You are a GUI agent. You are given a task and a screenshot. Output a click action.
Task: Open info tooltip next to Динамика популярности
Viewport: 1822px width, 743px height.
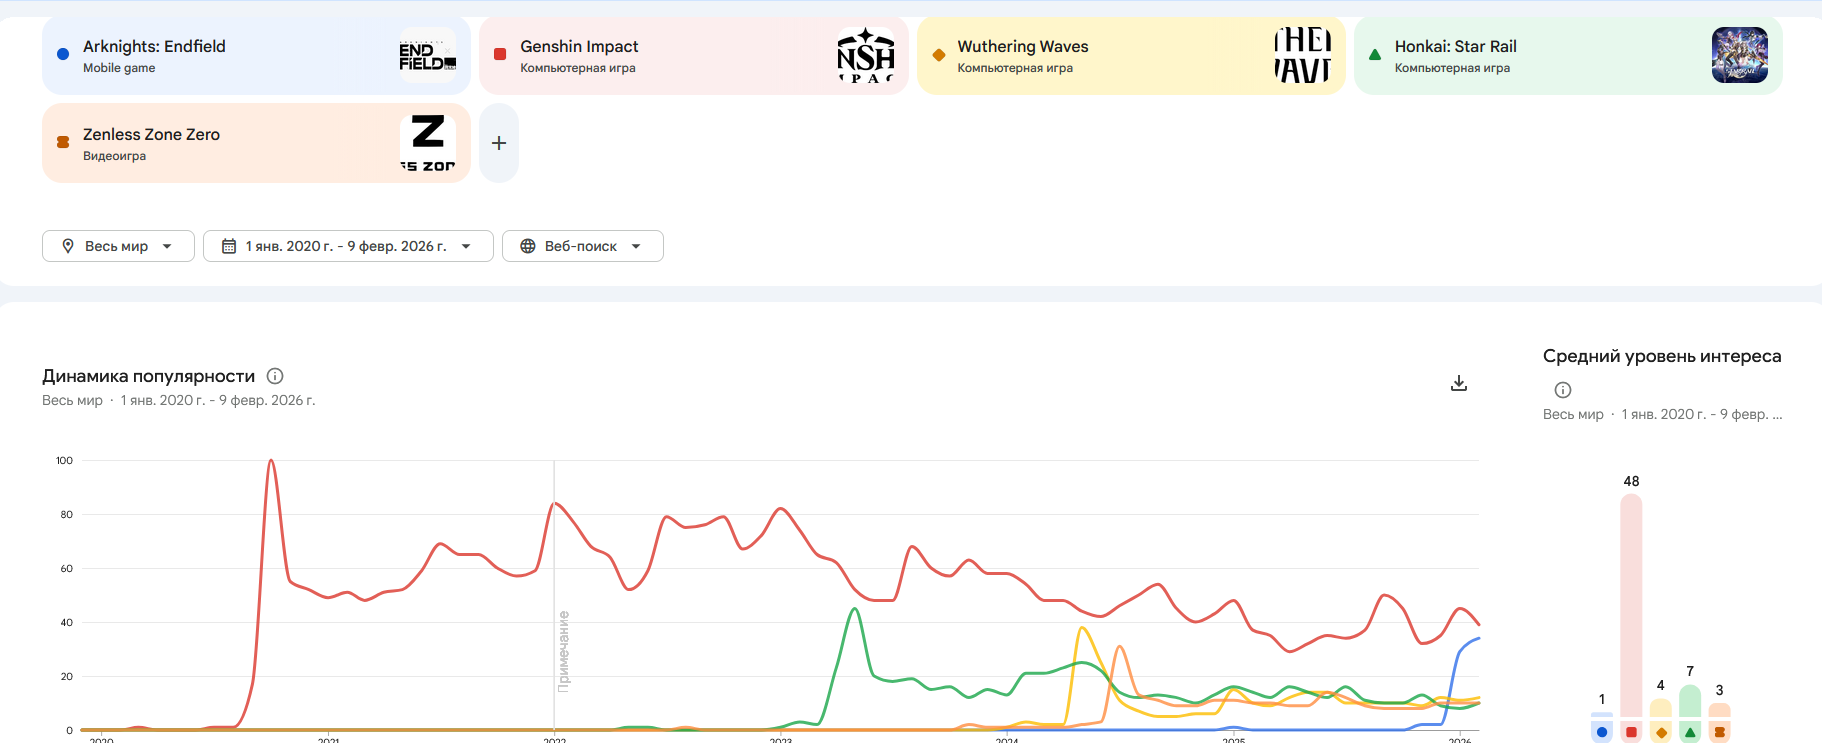tap(275, 376)
